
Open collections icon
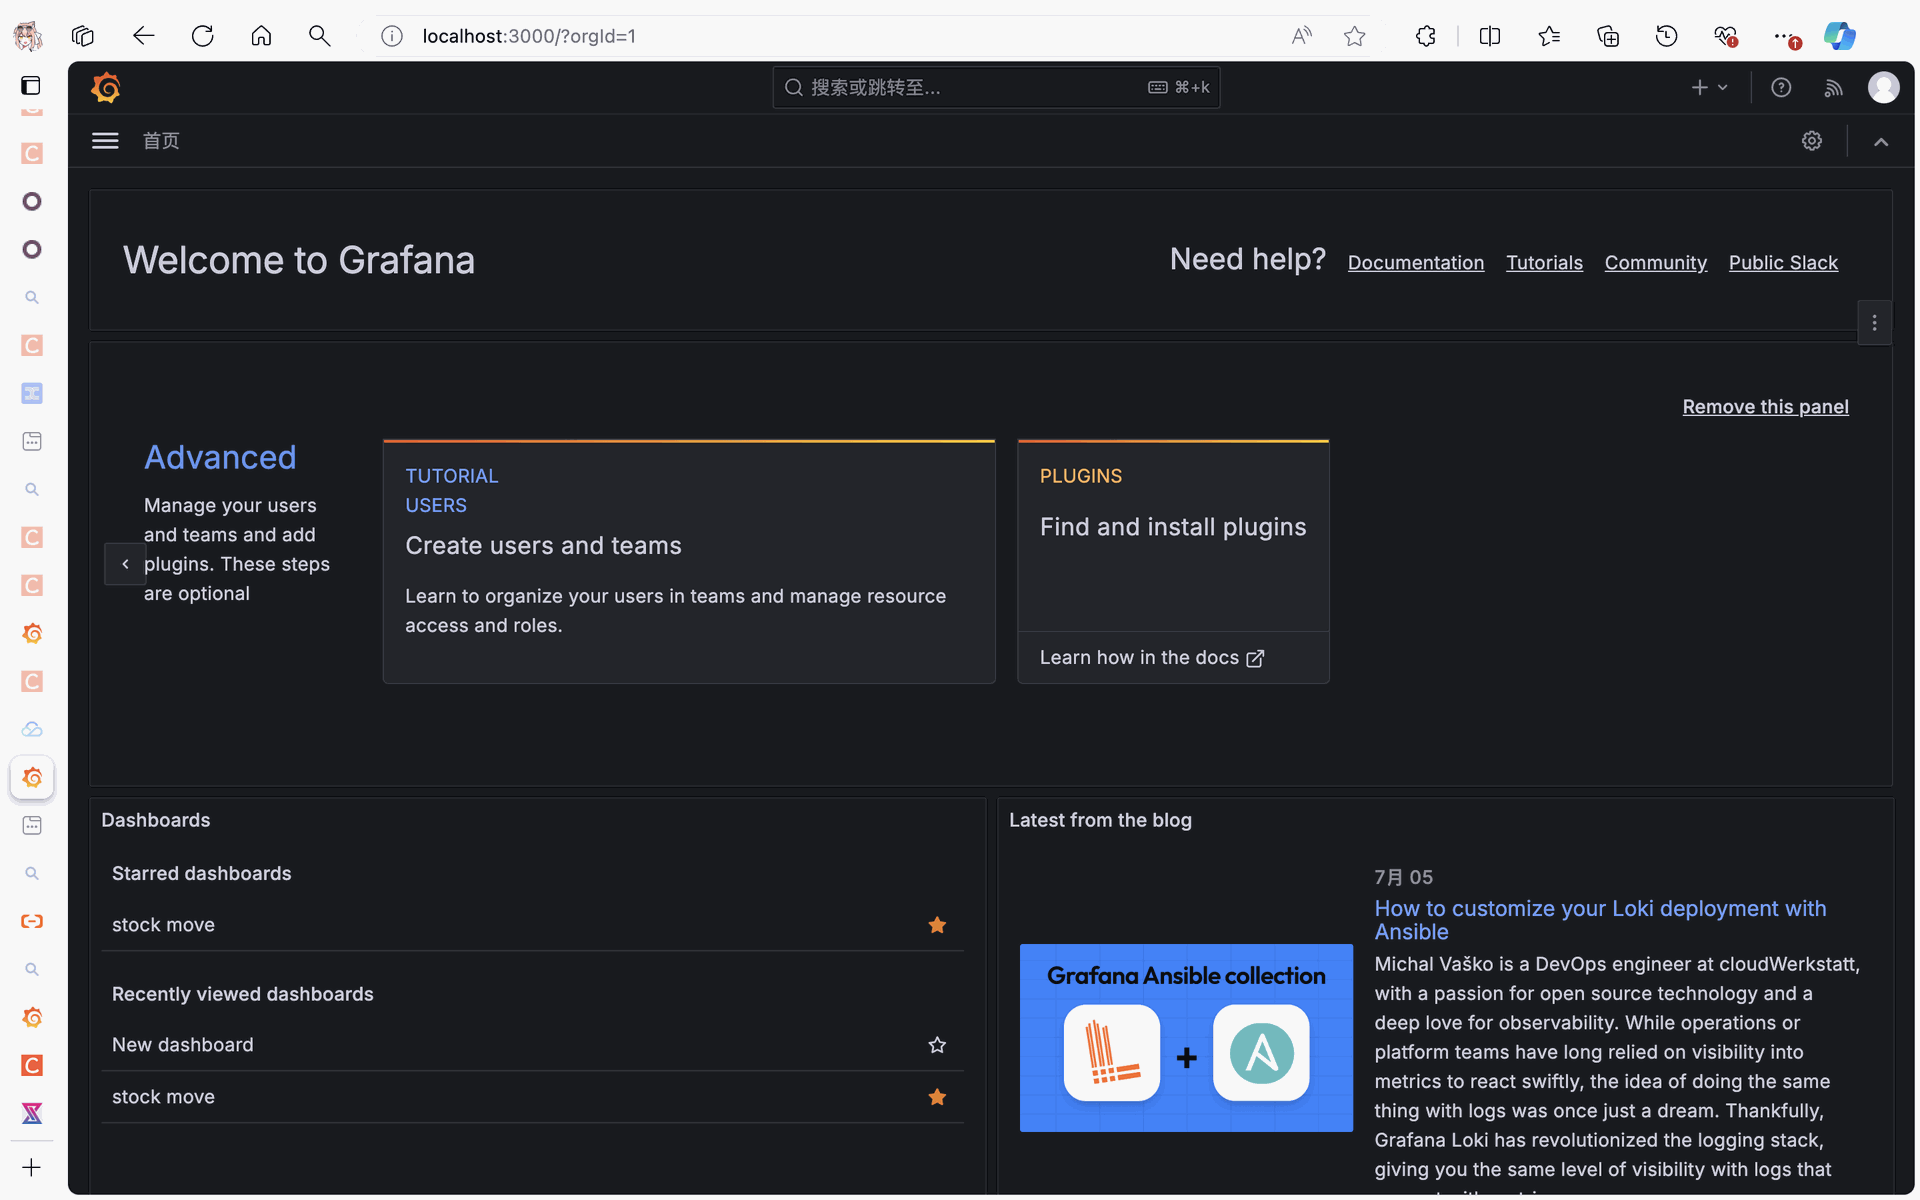tap(1608, 36)
